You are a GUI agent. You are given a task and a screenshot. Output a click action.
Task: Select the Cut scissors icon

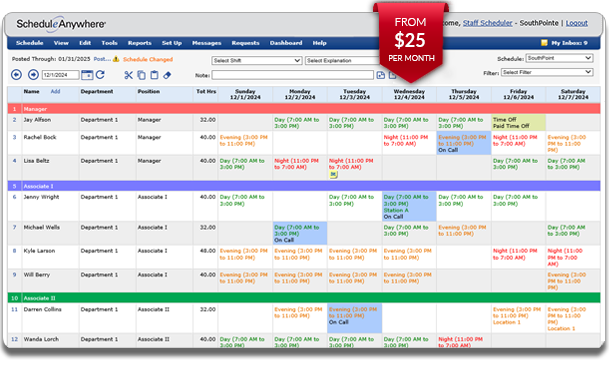(x=129, y=75)
